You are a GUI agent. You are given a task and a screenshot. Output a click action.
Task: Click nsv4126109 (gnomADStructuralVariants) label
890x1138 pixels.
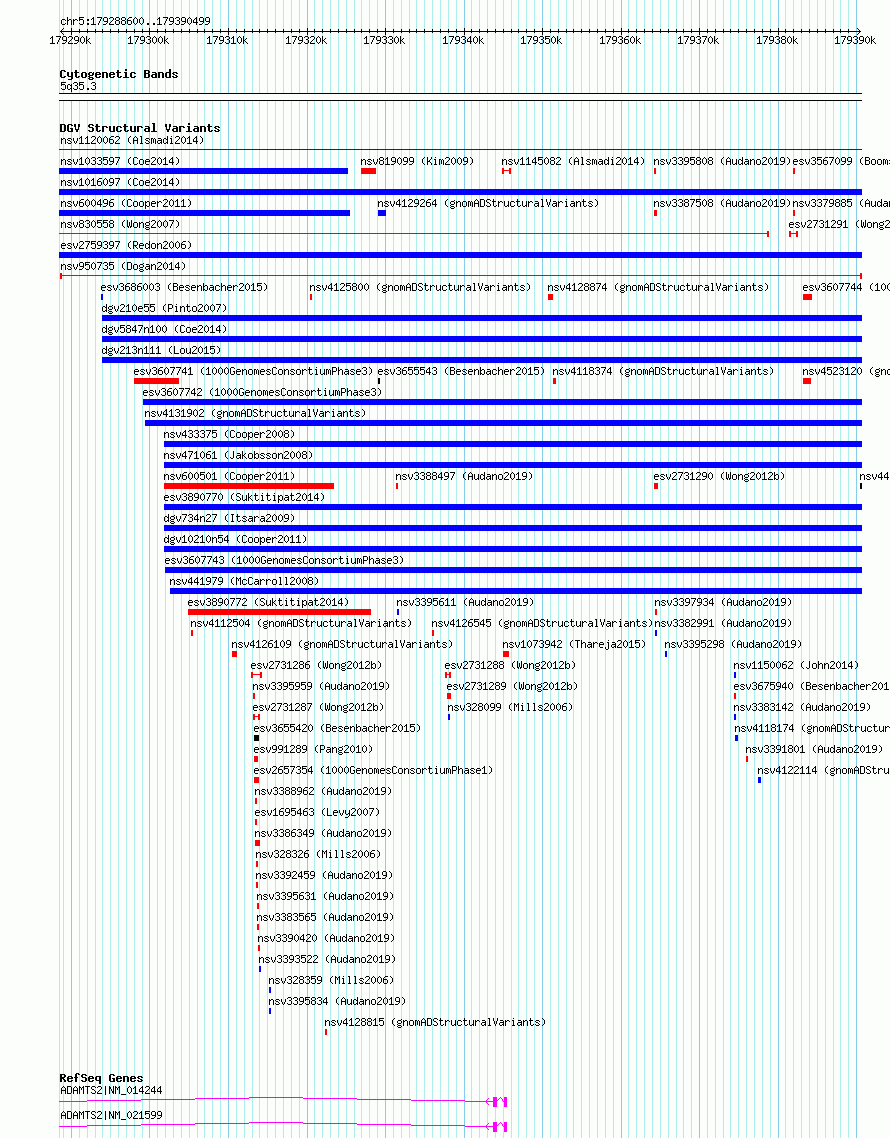point(341,645)
